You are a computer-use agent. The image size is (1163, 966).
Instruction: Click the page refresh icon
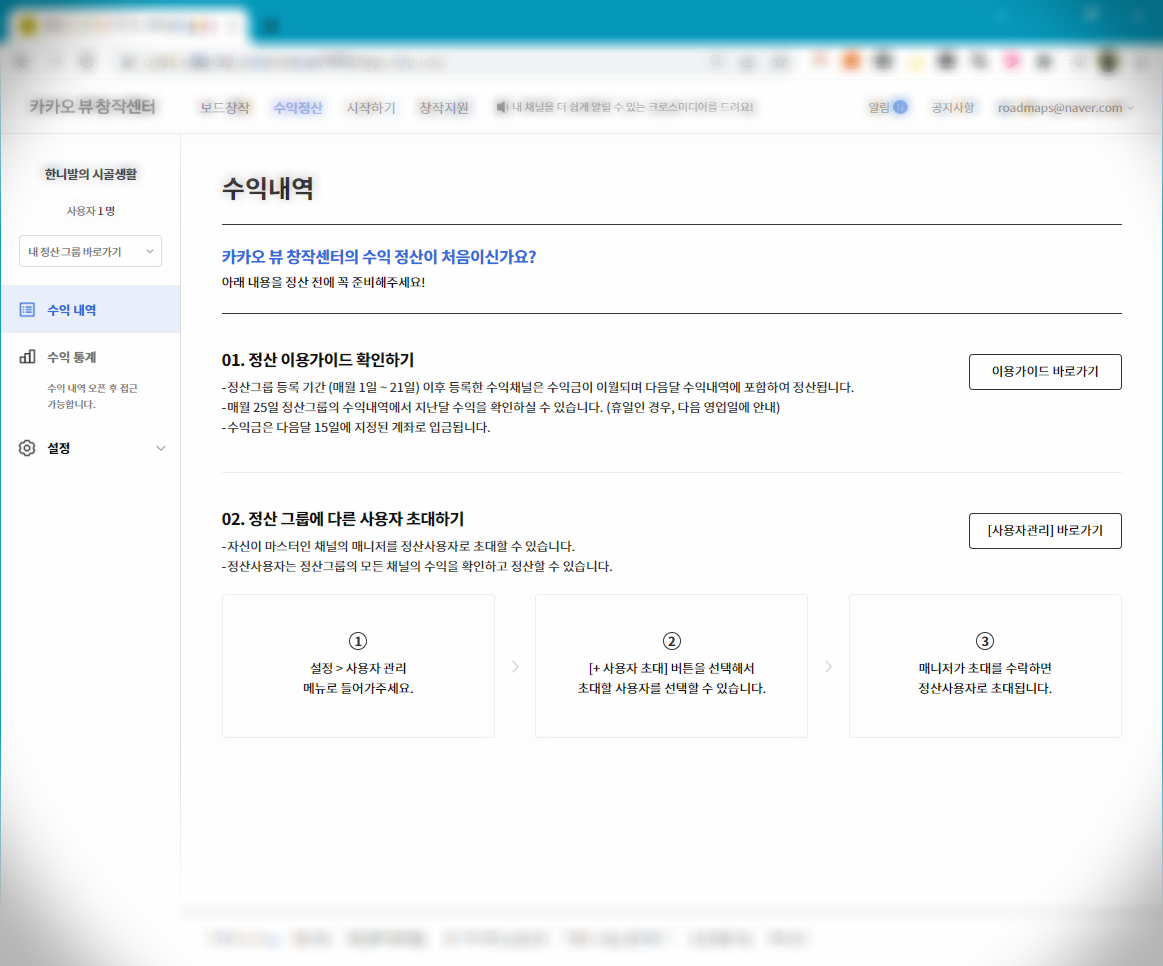(x=85, y=61)
